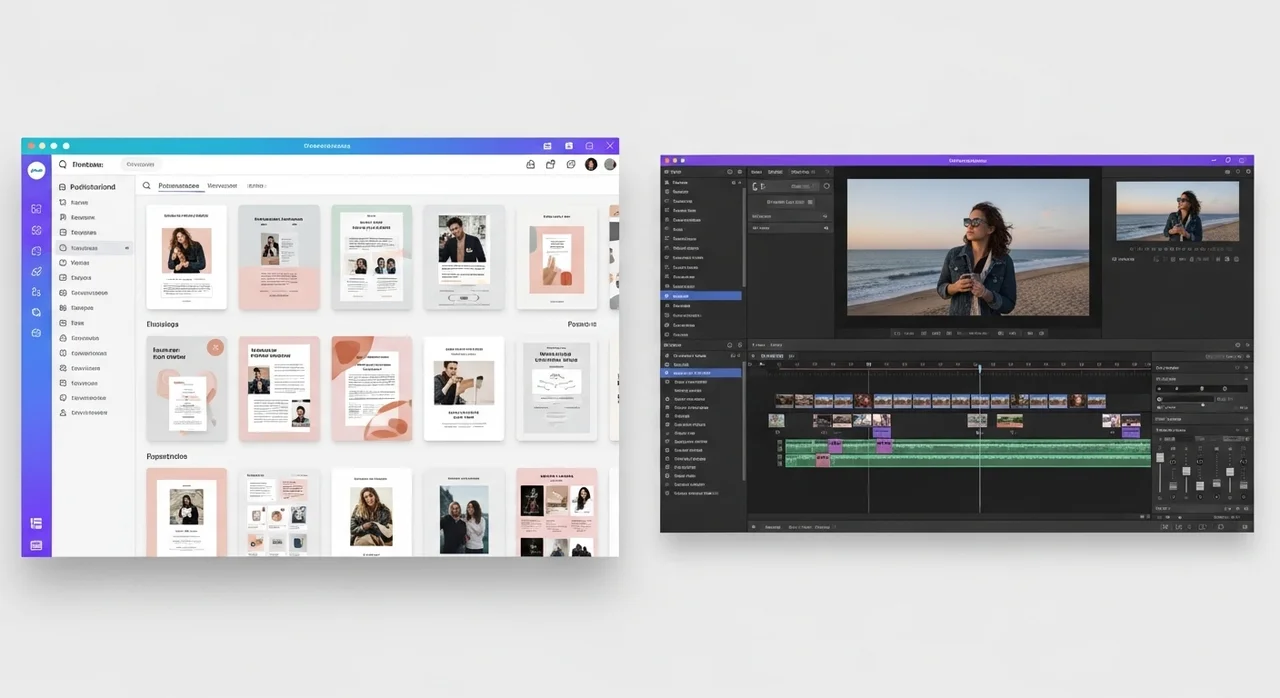Screen dimensions: 1280x698
Task: Click the round logo icon atop purple sidebar
Action: 36,171
